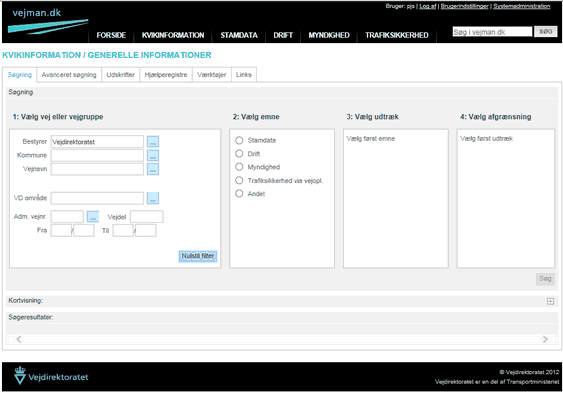This screenshot has width=563, height=394.
Task: Click the Vejdirektoratet crown logo in footer
Action: 20,375
